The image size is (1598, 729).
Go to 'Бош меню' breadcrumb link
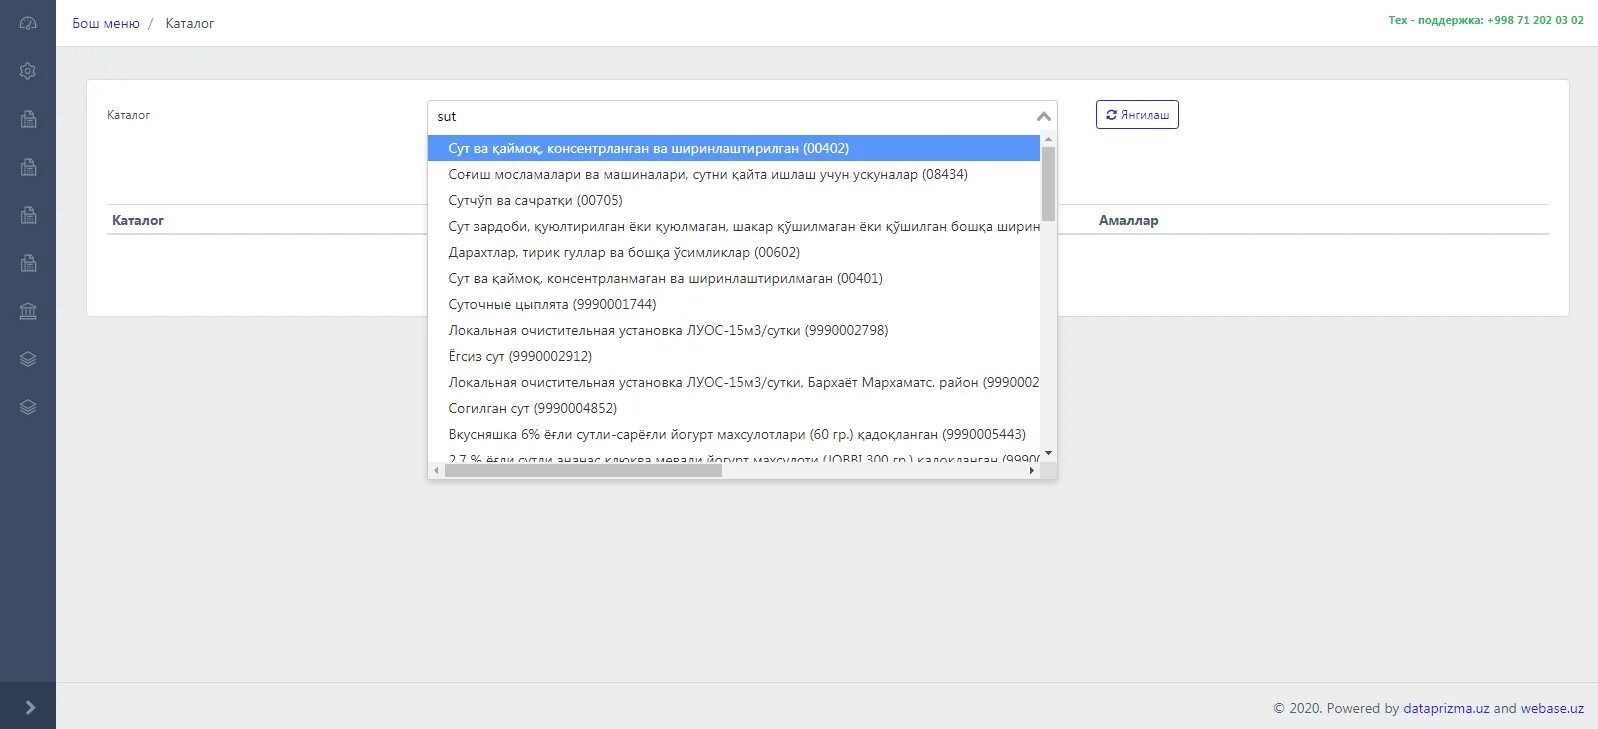pos(106,23)
